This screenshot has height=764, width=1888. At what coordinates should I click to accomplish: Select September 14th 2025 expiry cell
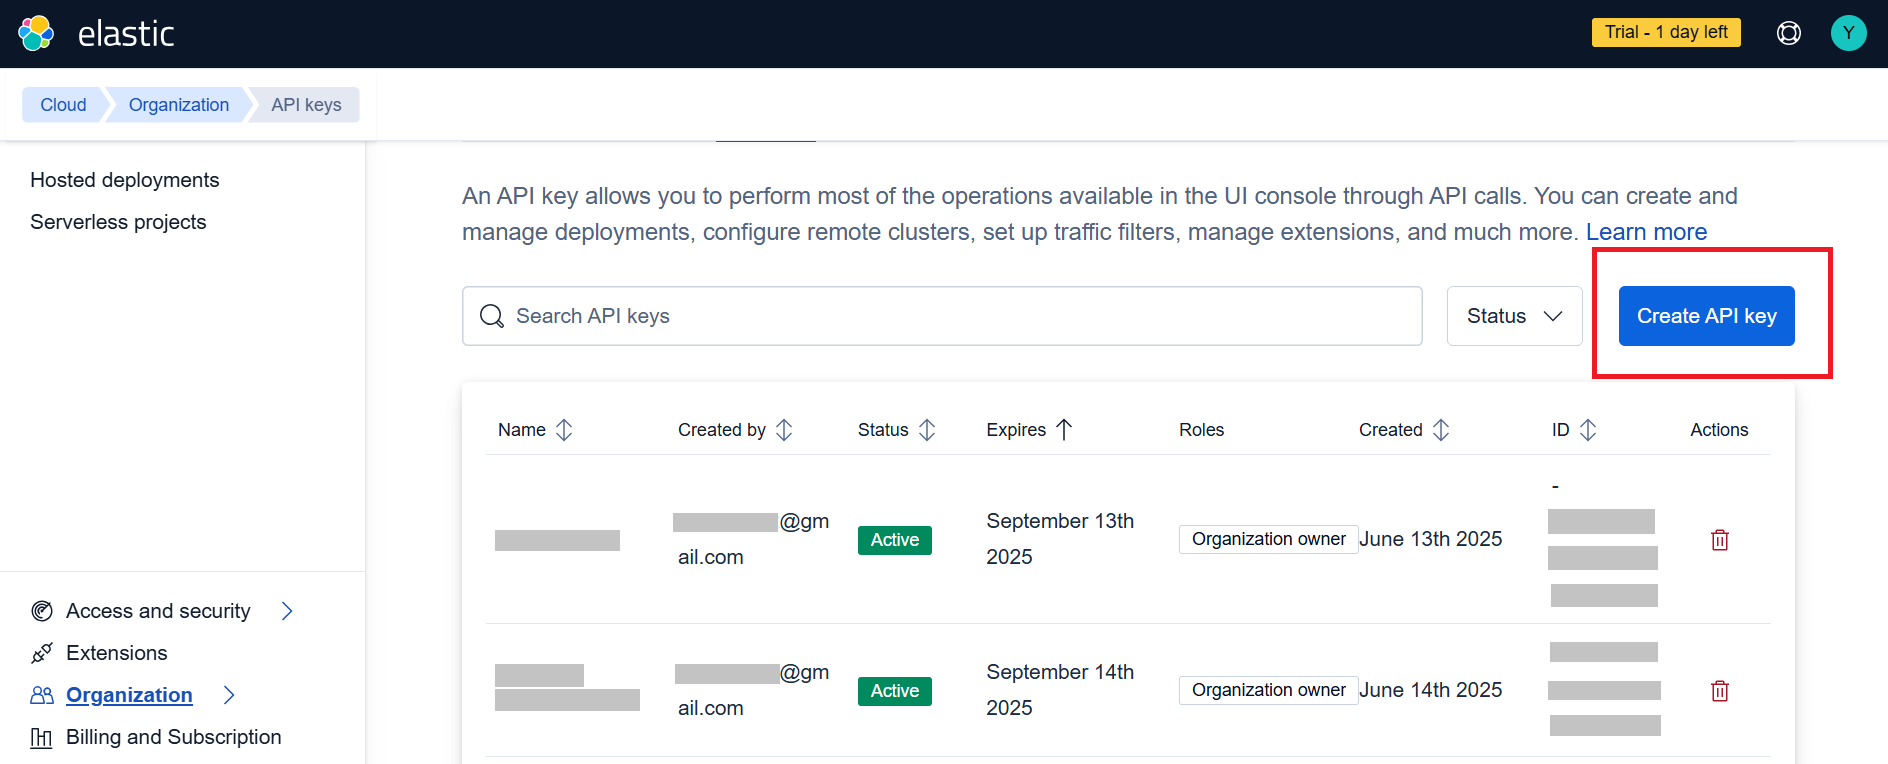point(1060,690)
